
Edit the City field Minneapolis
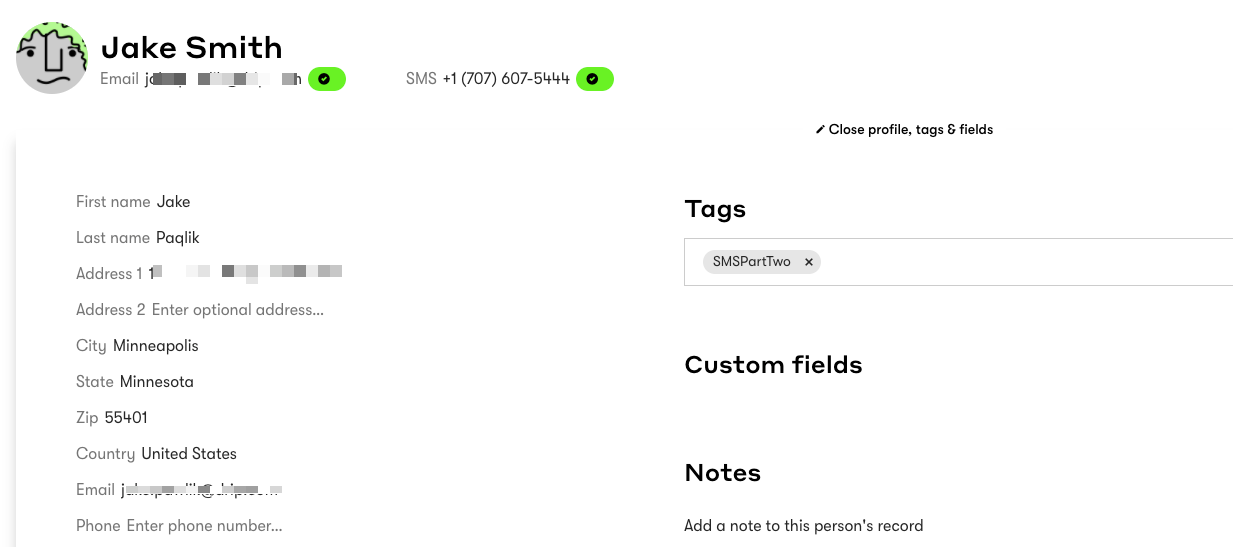pyautogui.click(x=156, y=346)
